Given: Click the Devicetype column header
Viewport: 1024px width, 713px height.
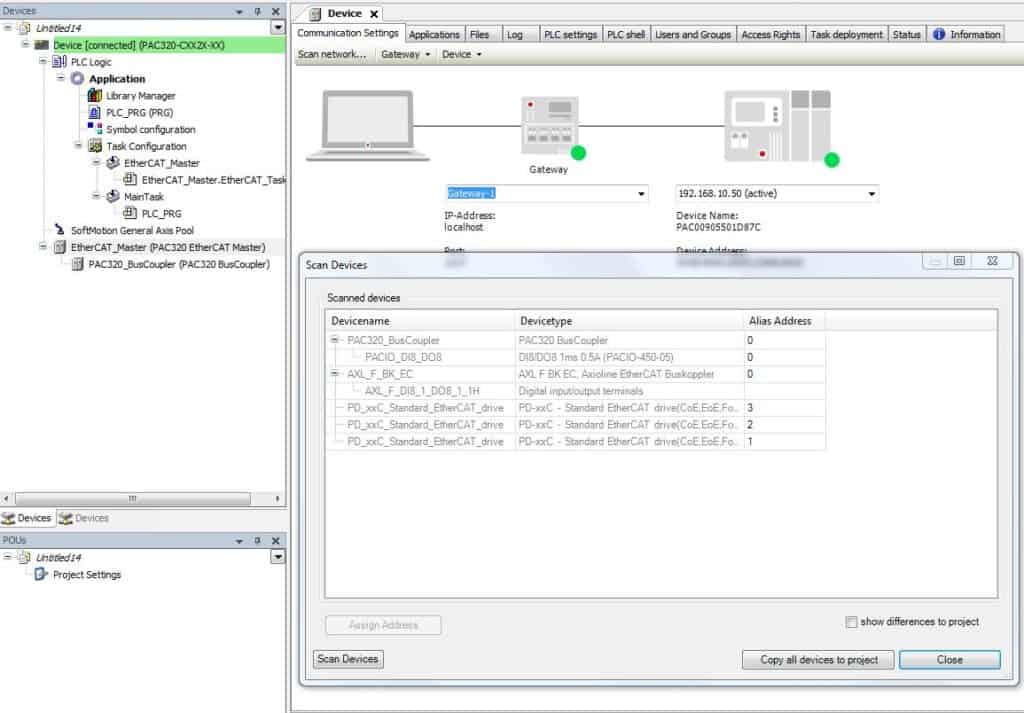Looking at the screenshot, I should pyautogui.click(x=630, y=321).
